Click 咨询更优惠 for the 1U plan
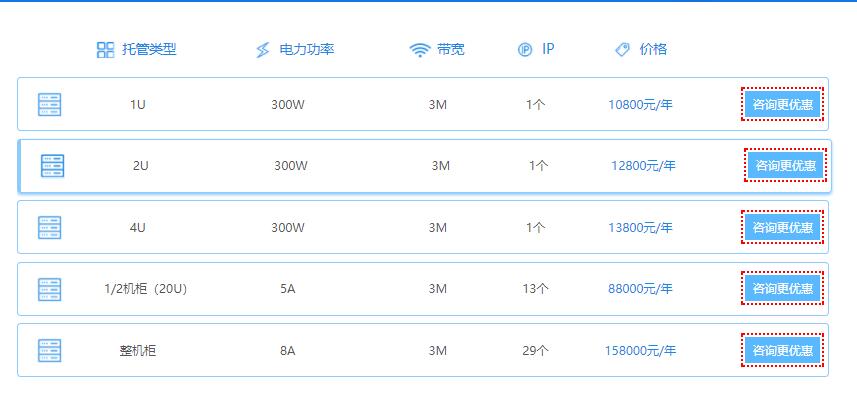857x397 pixels. point(782,104)
